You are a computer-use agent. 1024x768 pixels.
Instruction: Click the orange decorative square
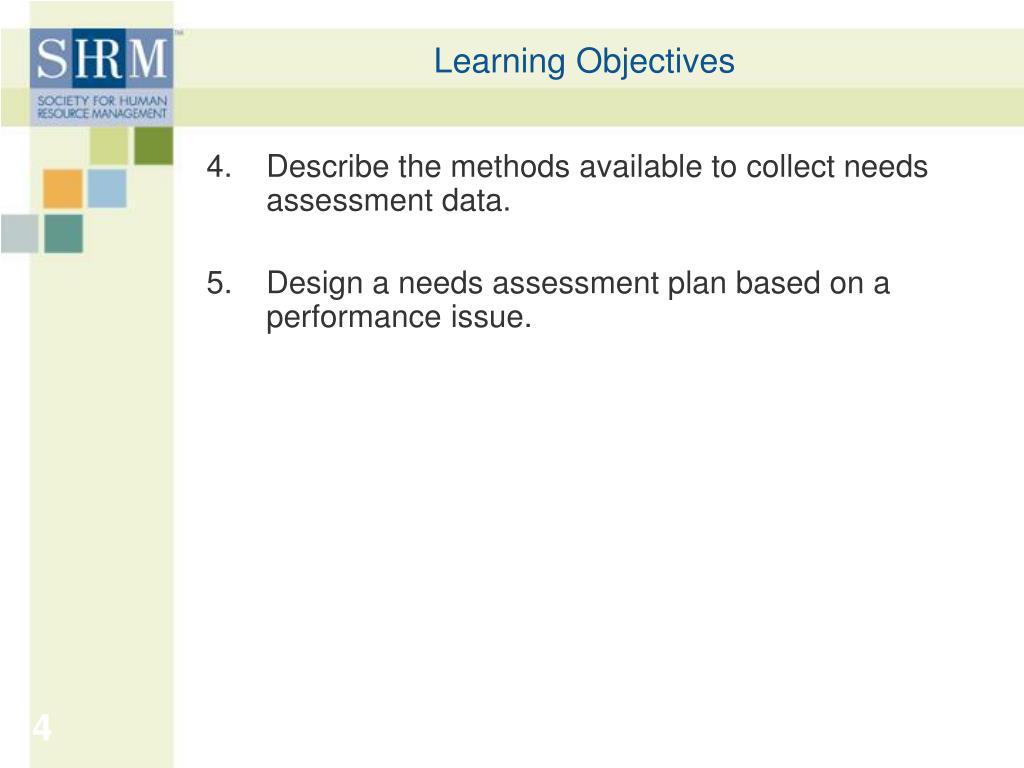[63, 189]
